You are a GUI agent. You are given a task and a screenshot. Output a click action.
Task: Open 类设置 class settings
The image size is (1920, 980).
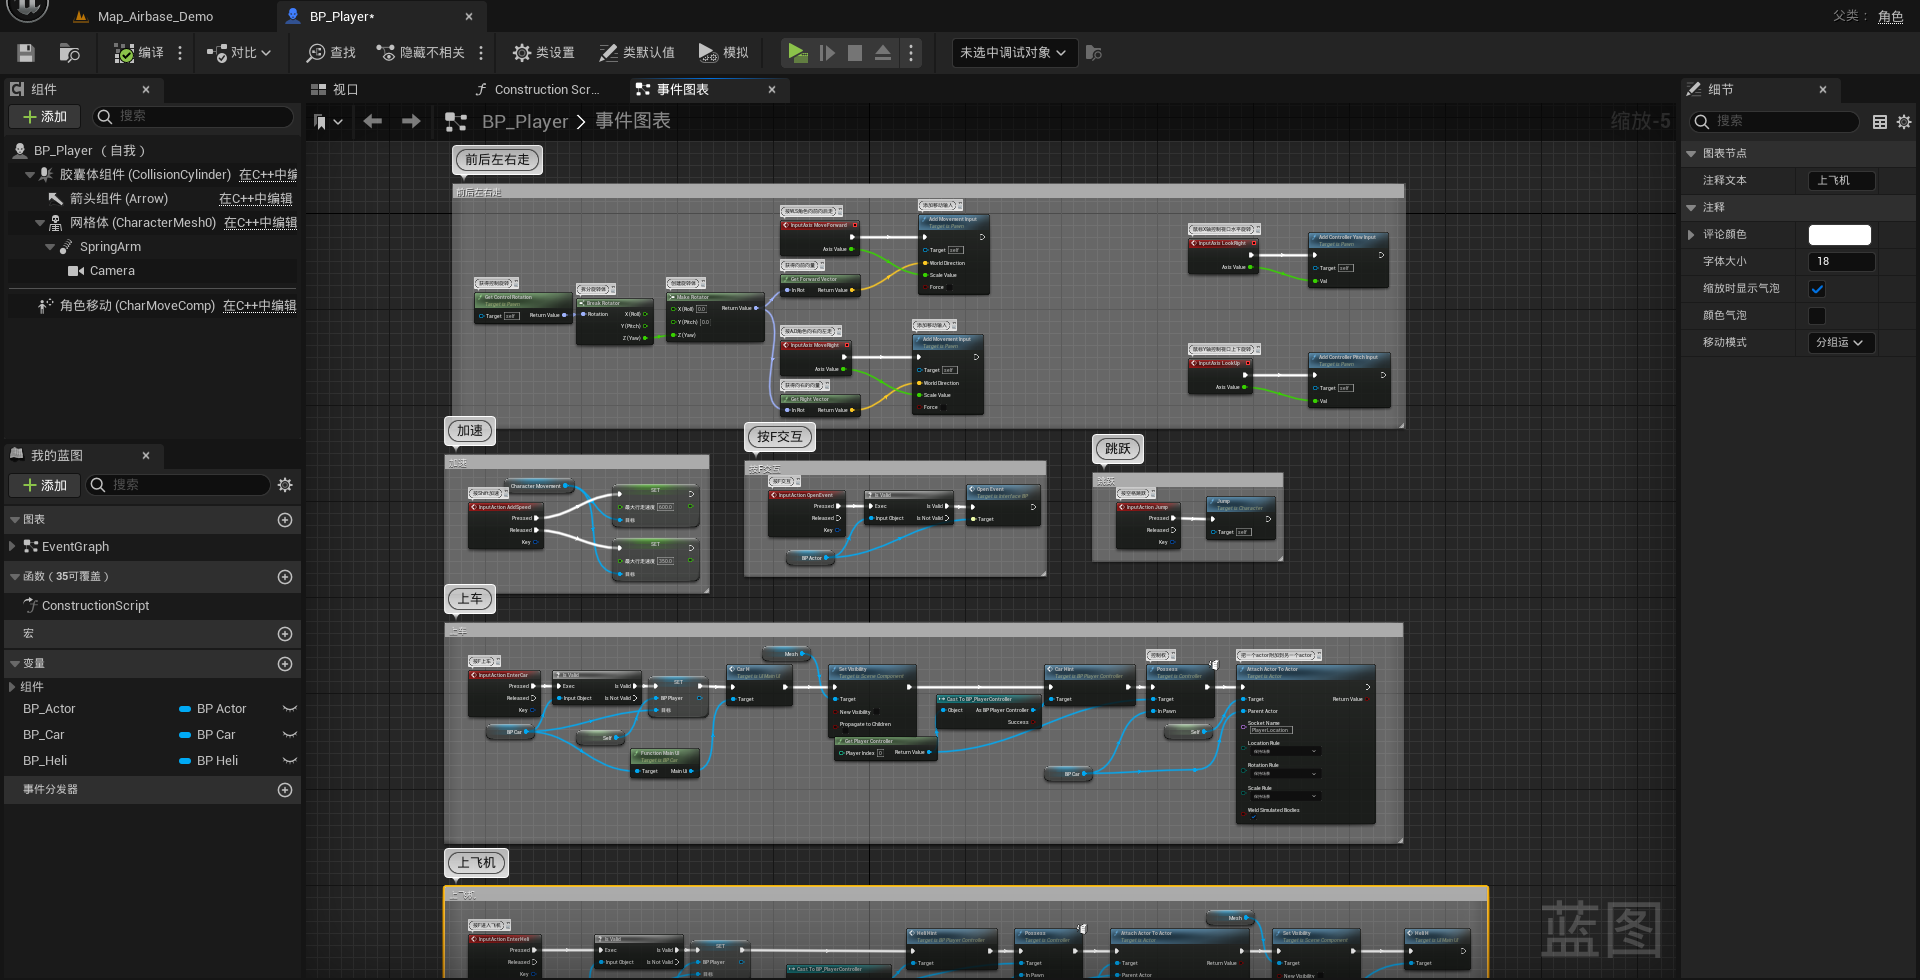(x=543, y=53)
